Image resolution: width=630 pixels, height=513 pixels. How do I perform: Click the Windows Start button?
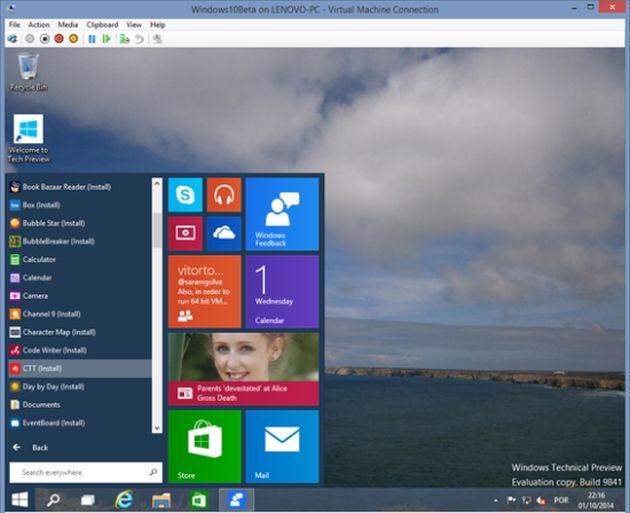[x=20, y=500]
